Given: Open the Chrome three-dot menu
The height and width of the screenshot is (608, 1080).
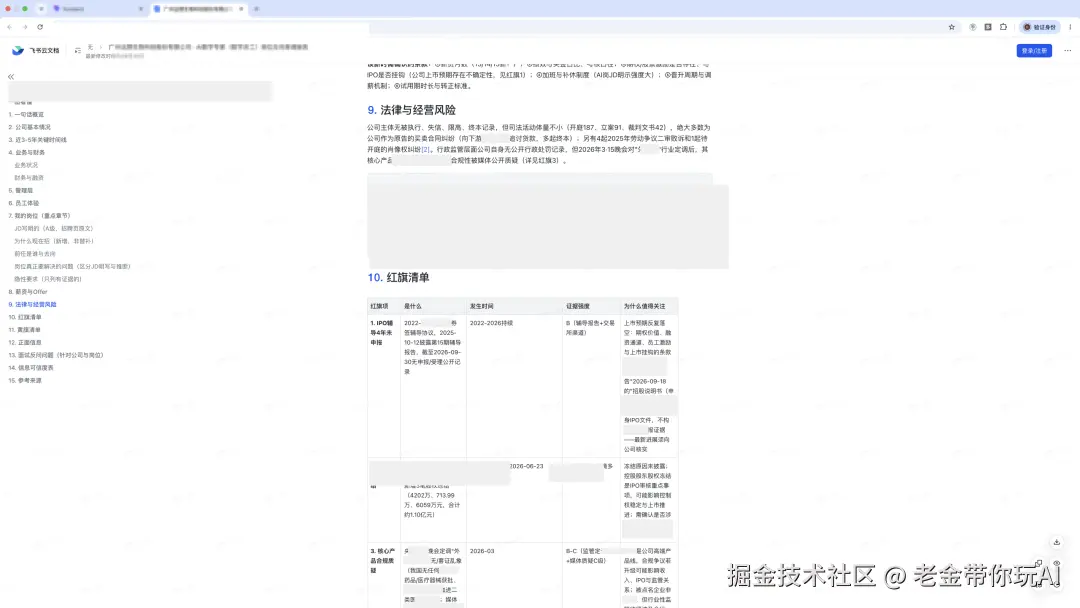Looking at the screenshot, I should point(1070,27).
